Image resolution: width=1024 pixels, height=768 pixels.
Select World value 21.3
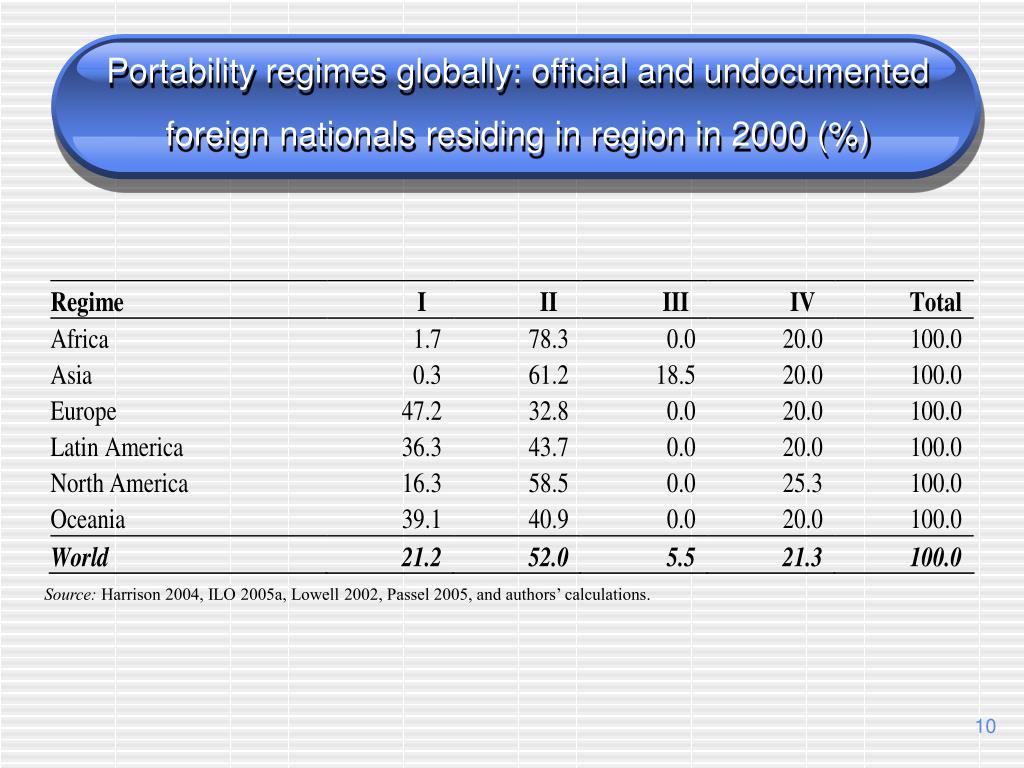click(802, 557)
